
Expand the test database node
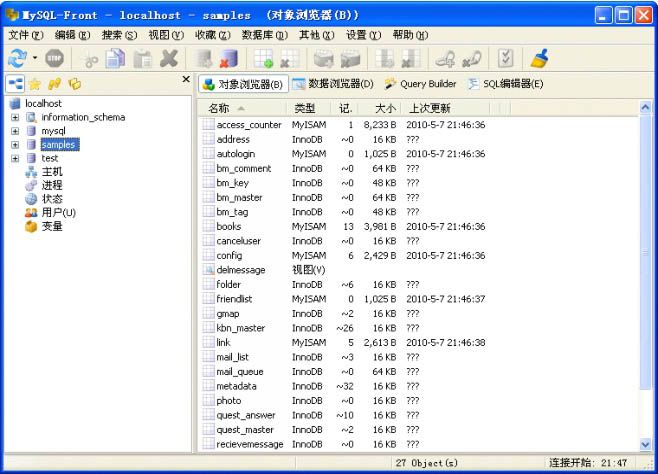15,159
